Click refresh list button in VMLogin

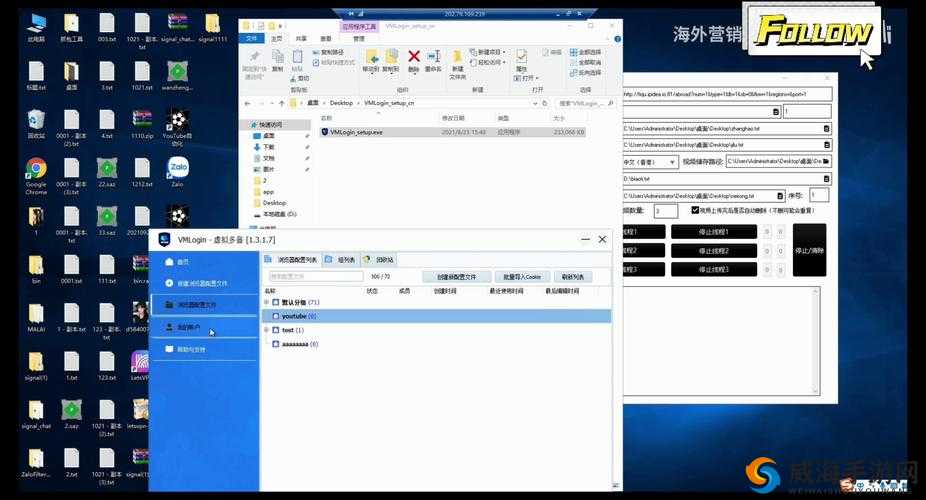click(573, 277)
